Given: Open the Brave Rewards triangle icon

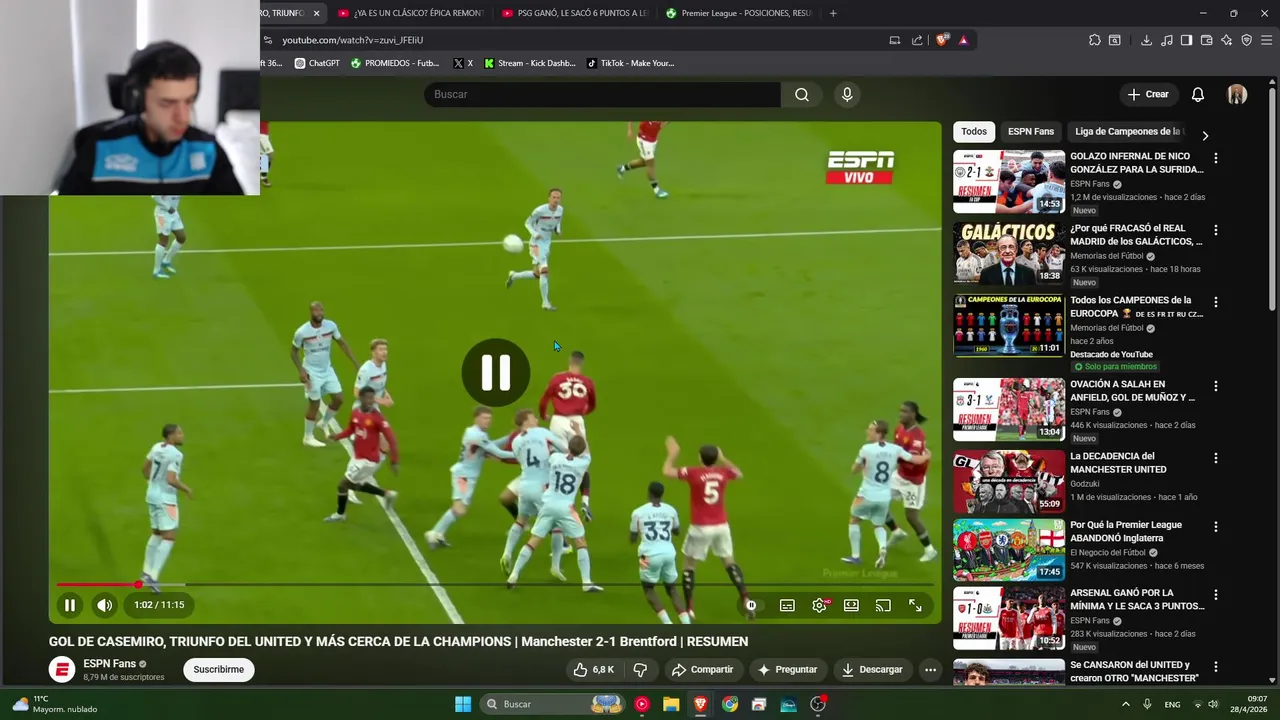Looking at the screenshot, I should [963, 40].
